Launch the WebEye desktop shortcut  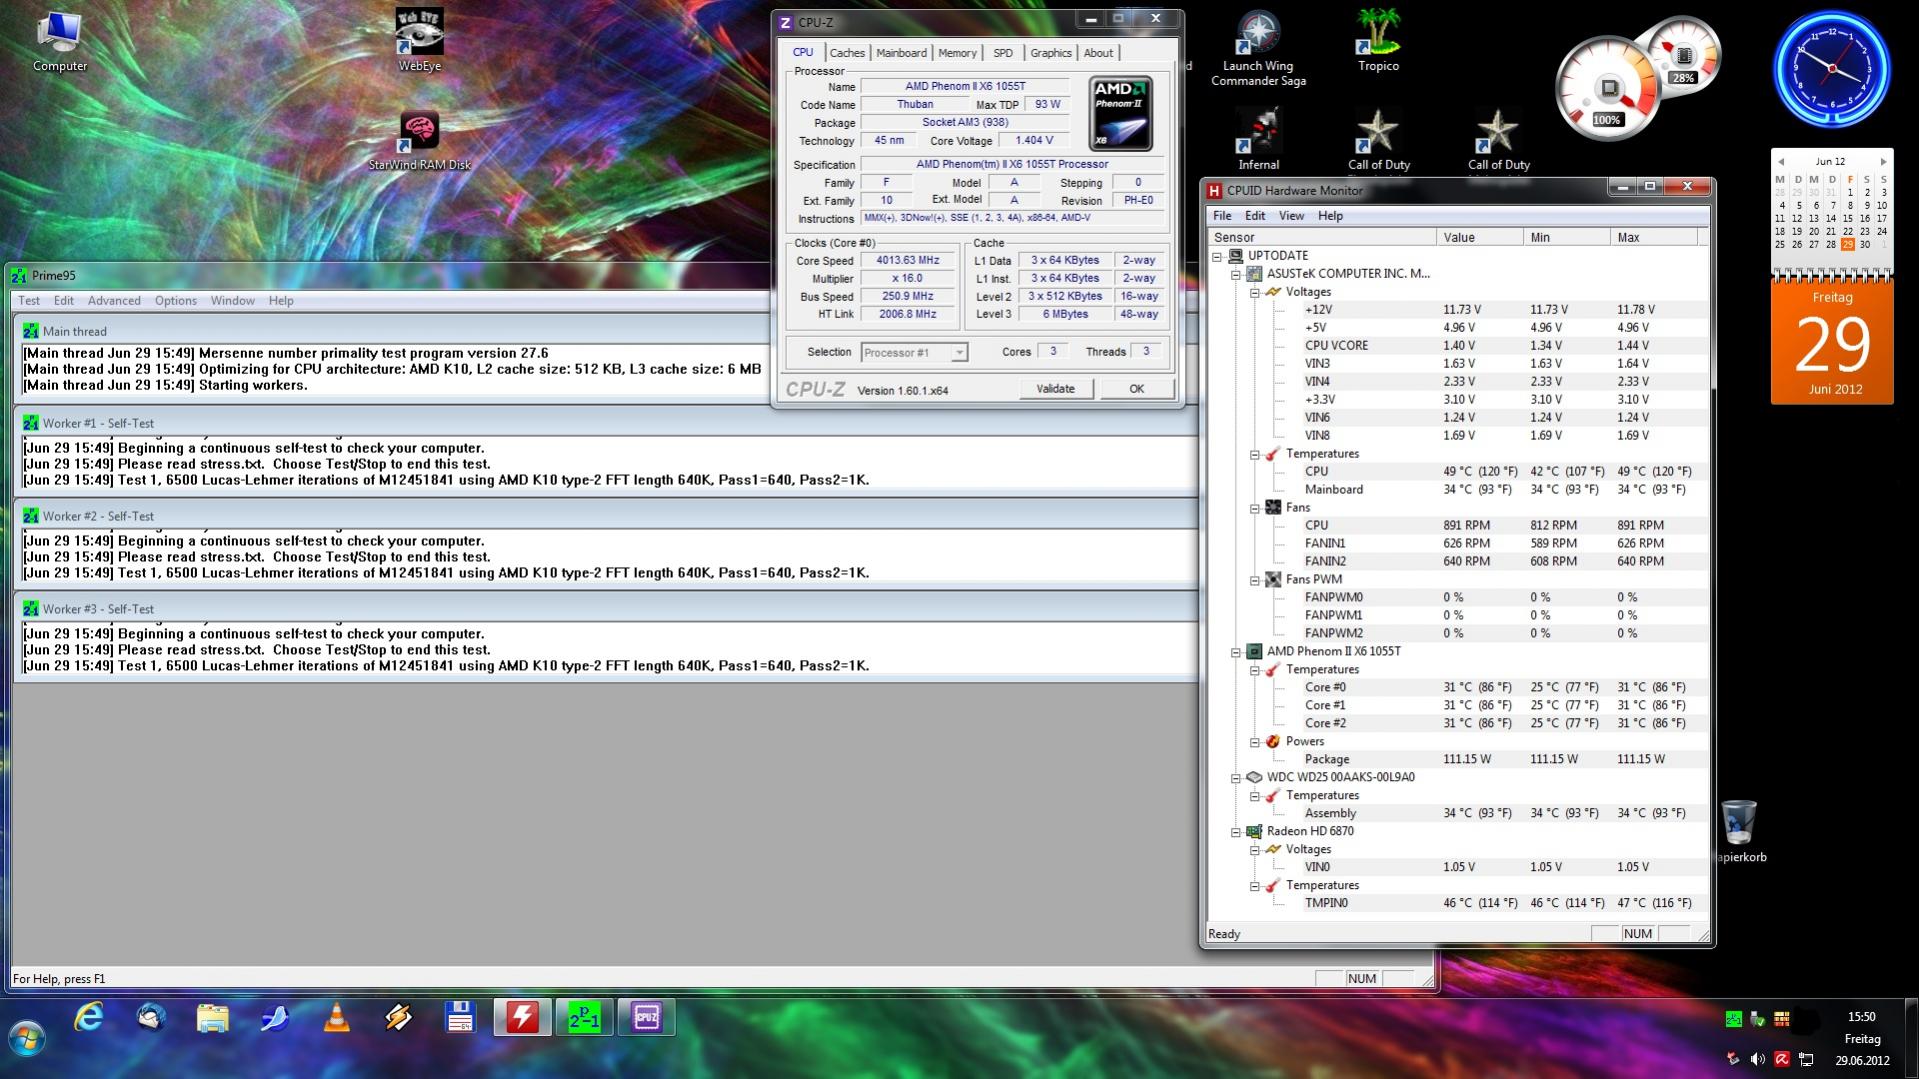point(419,42)
